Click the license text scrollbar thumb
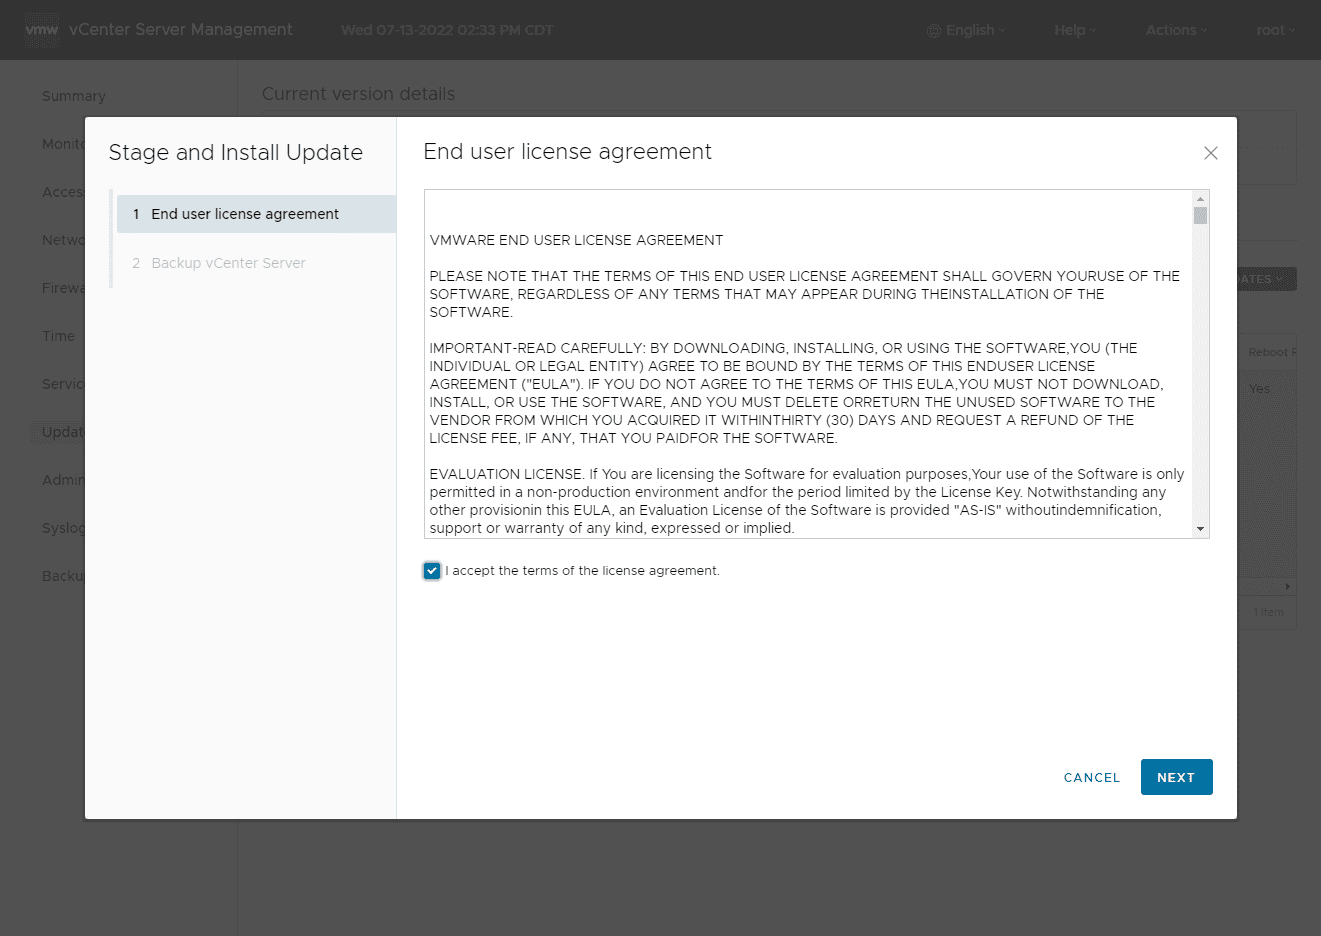The width and height of the screenshot is (1321, 936). [x=1200, y=216]
